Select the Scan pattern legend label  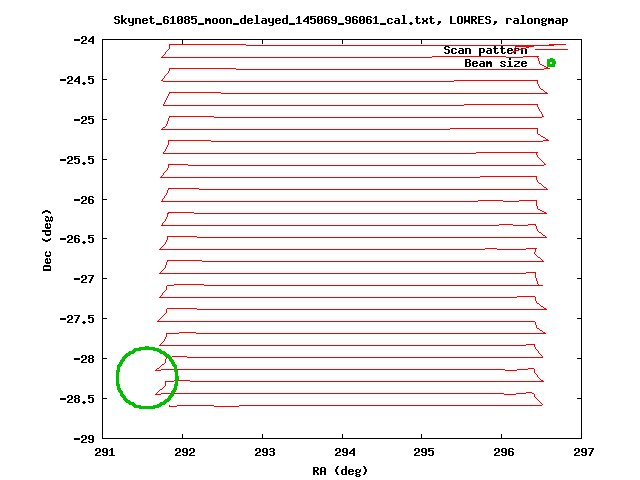[x=485, y=50]
